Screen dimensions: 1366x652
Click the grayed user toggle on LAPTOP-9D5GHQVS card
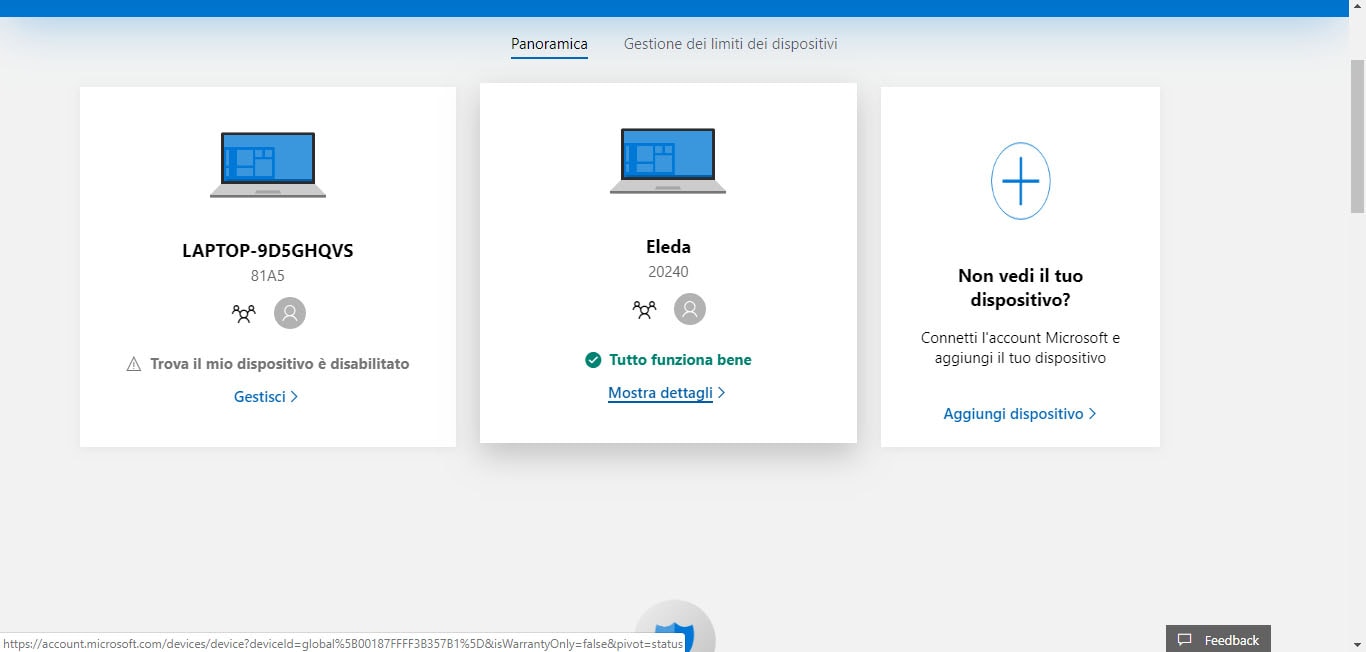pyautogui.click(x=290, y=313)
